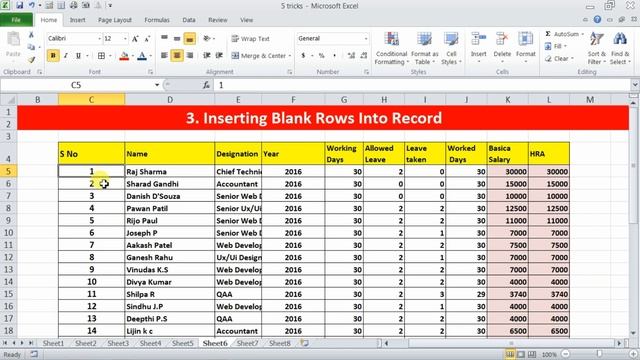The image size is (640, 360).
Task: Toggle Bold formatting
Action: (53, 56)
